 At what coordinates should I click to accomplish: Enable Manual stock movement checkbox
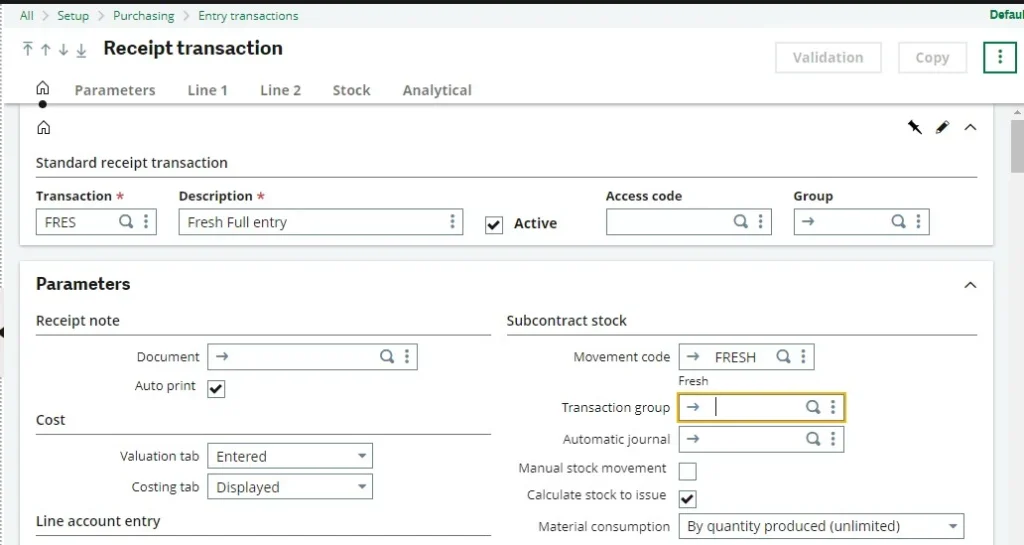(688, 471)
